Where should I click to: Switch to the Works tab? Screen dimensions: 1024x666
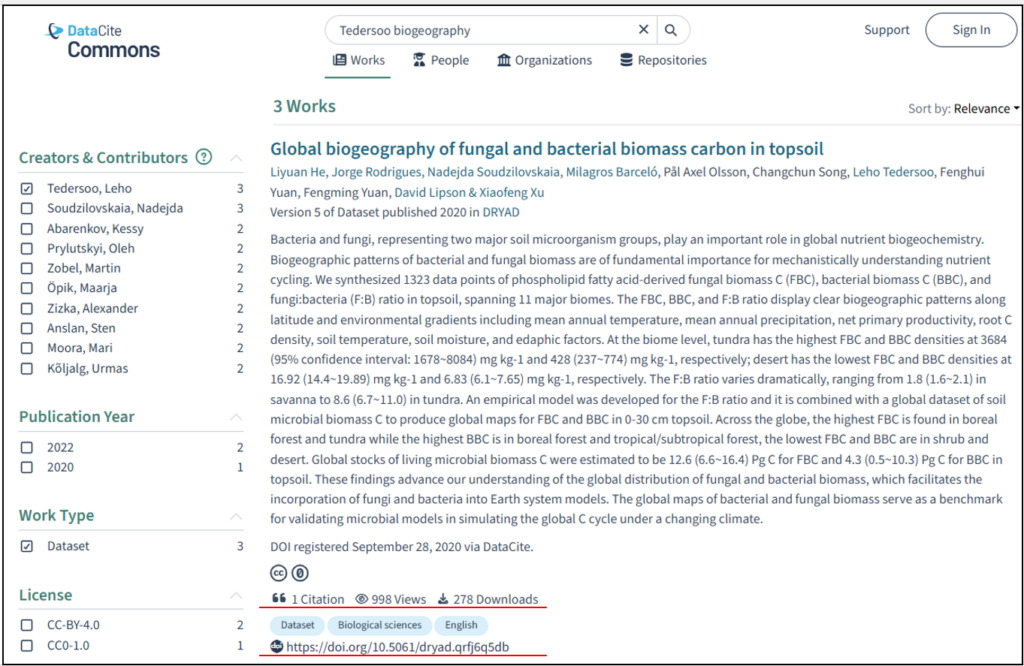click(359, 60)
